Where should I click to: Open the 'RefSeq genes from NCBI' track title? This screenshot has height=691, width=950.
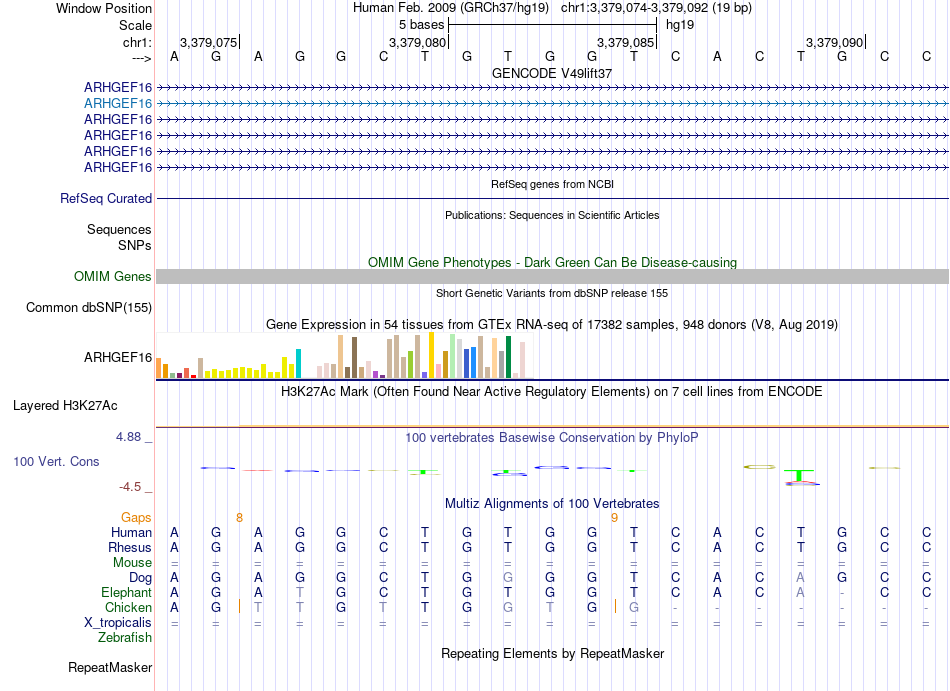pyautogui.click(x=552, y=184)
